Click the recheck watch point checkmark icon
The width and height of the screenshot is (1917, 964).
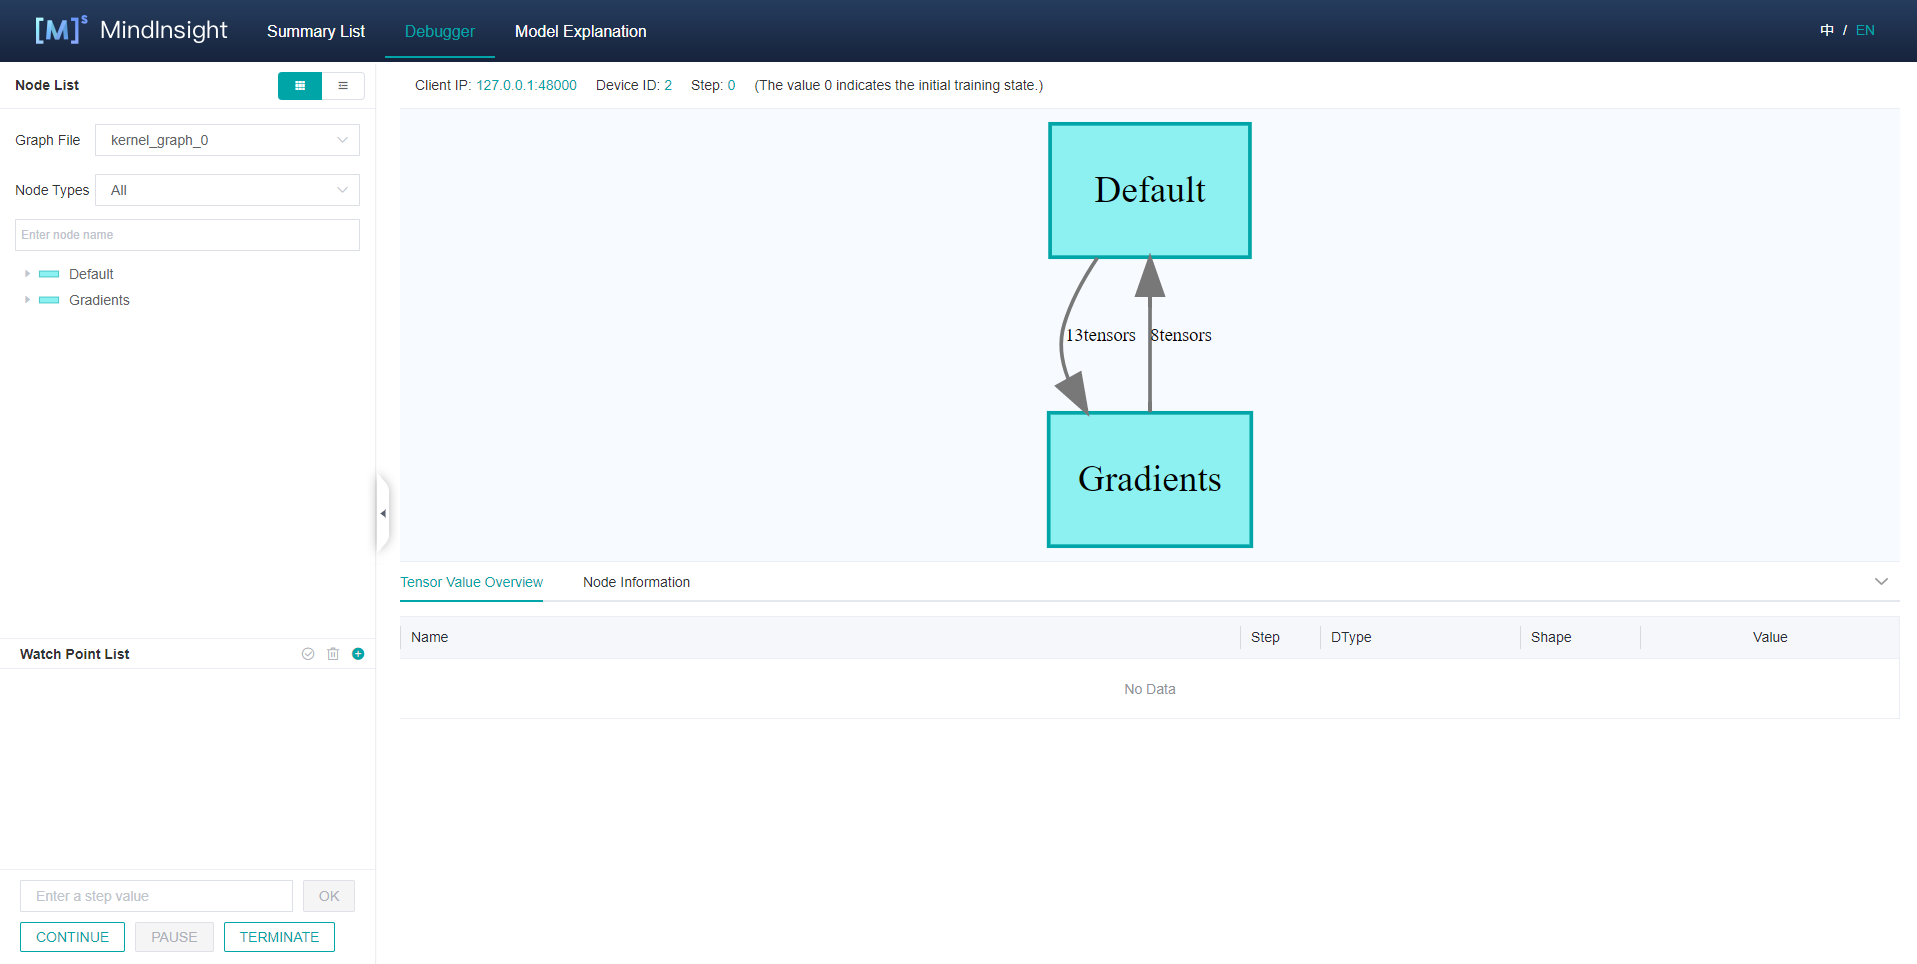(x=308, y=654)
